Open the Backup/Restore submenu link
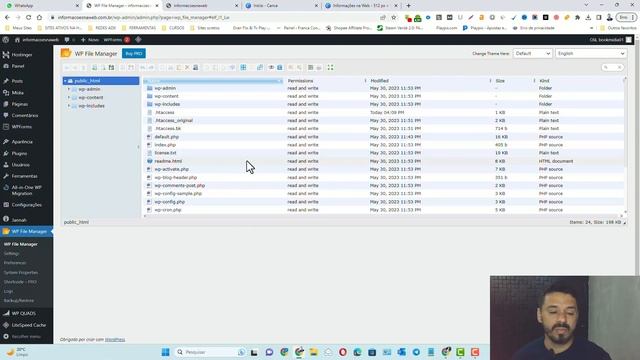Image resolution: width=640 pixels, height=360 pixels. (19, 300)
